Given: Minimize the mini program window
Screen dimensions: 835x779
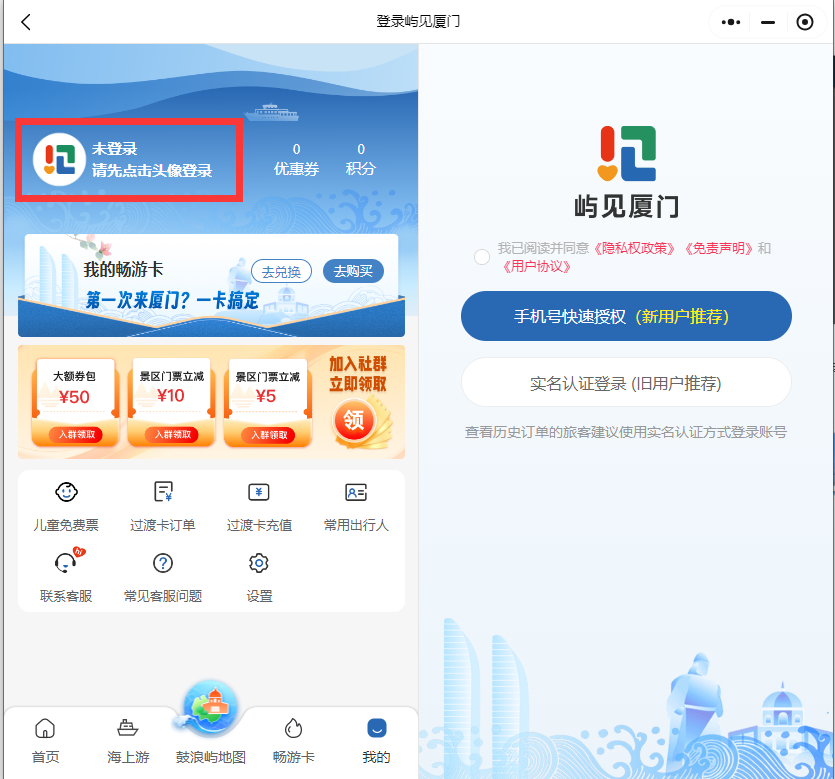Looking at the screenshot, I should click(x=768, y=22).
